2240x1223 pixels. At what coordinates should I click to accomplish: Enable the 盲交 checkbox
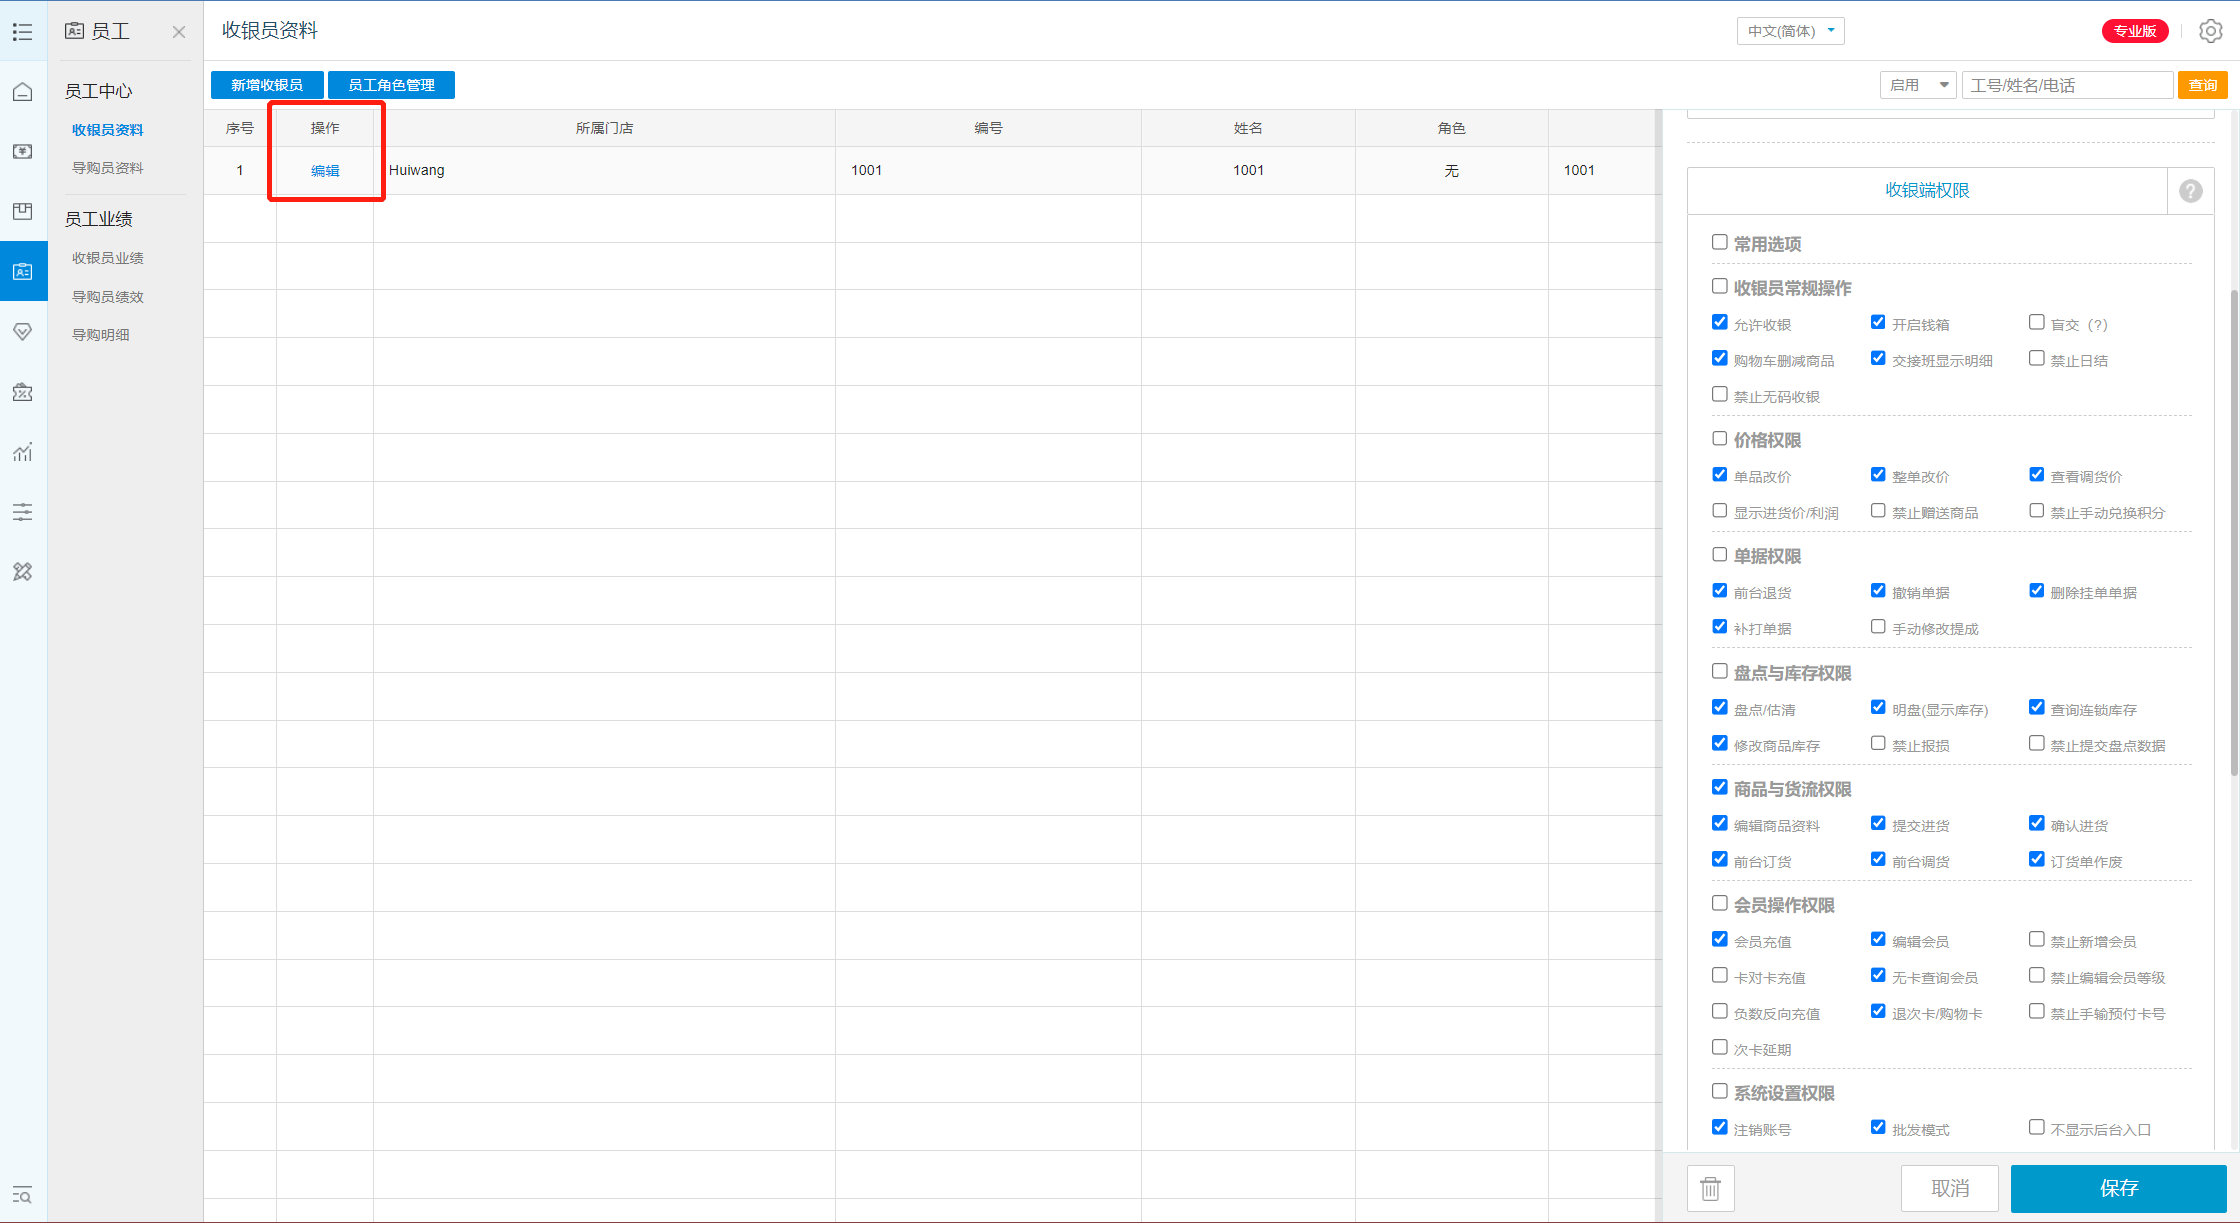(x=2036, y=323)
